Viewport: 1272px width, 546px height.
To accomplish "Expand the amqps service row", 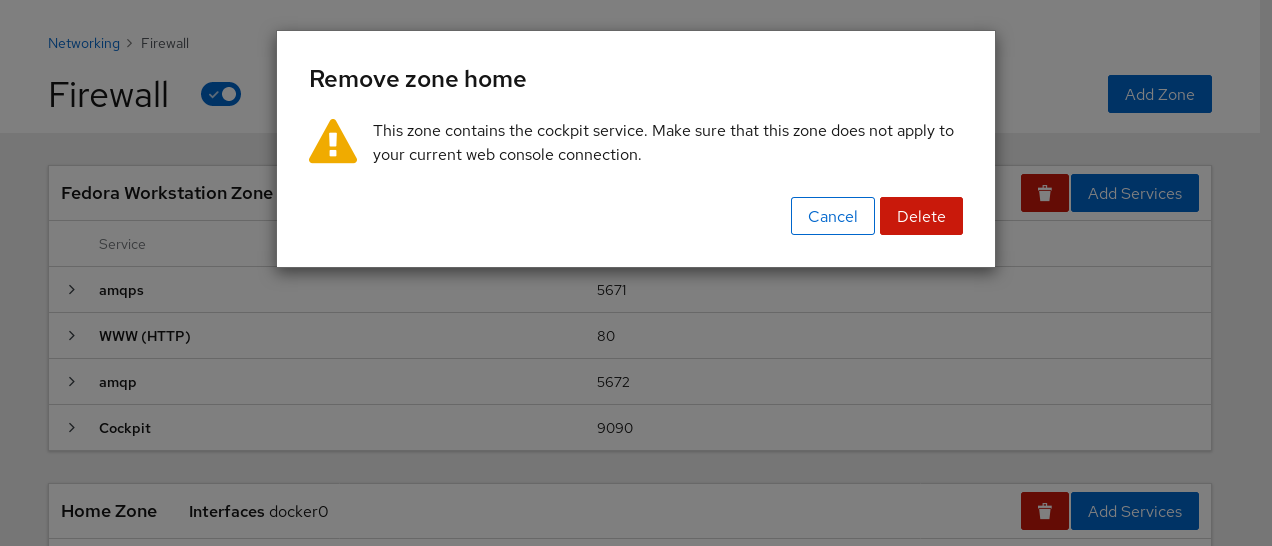I will tap(72, 290).
